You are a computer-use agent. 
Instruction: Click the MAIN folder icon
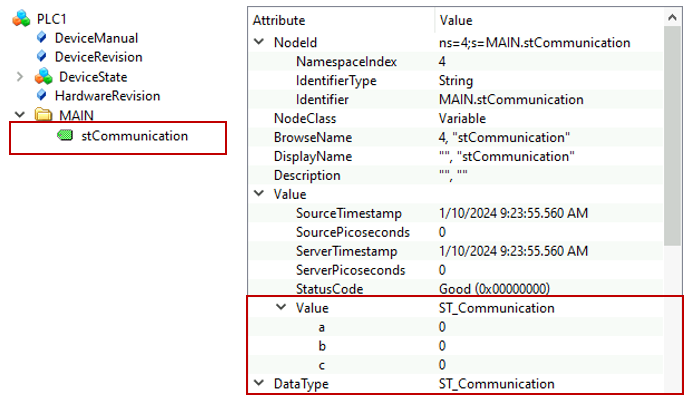pyautogui.click(x=43, y=115)
